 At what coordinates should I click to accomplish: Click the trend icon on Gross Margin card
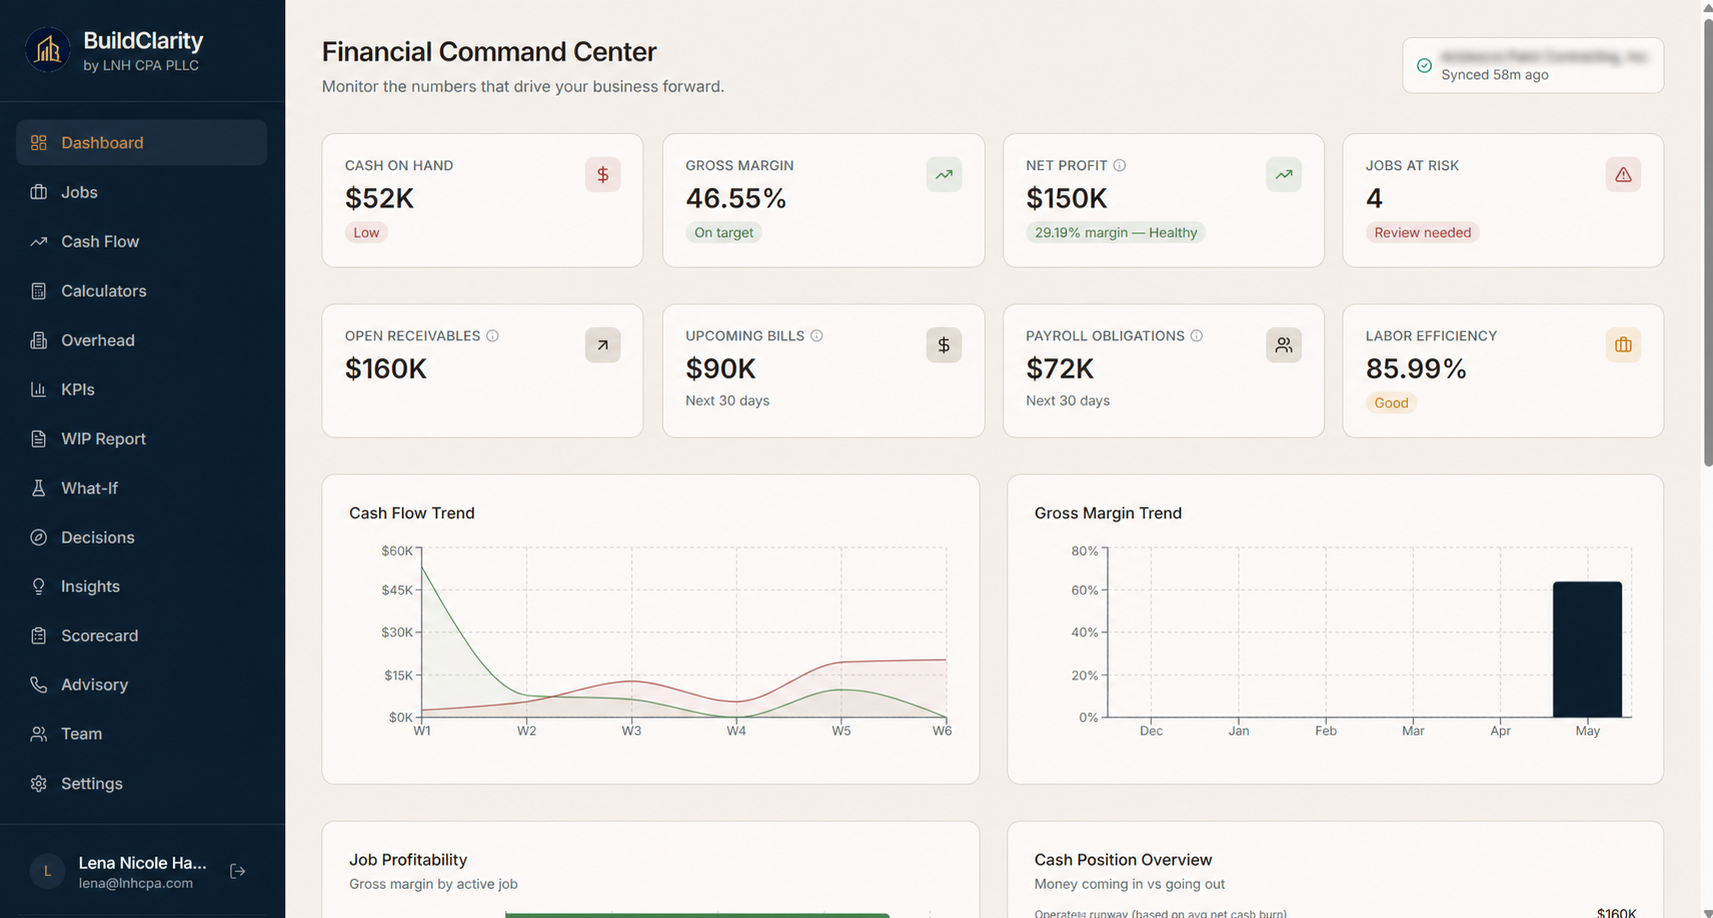coord(944,175)
